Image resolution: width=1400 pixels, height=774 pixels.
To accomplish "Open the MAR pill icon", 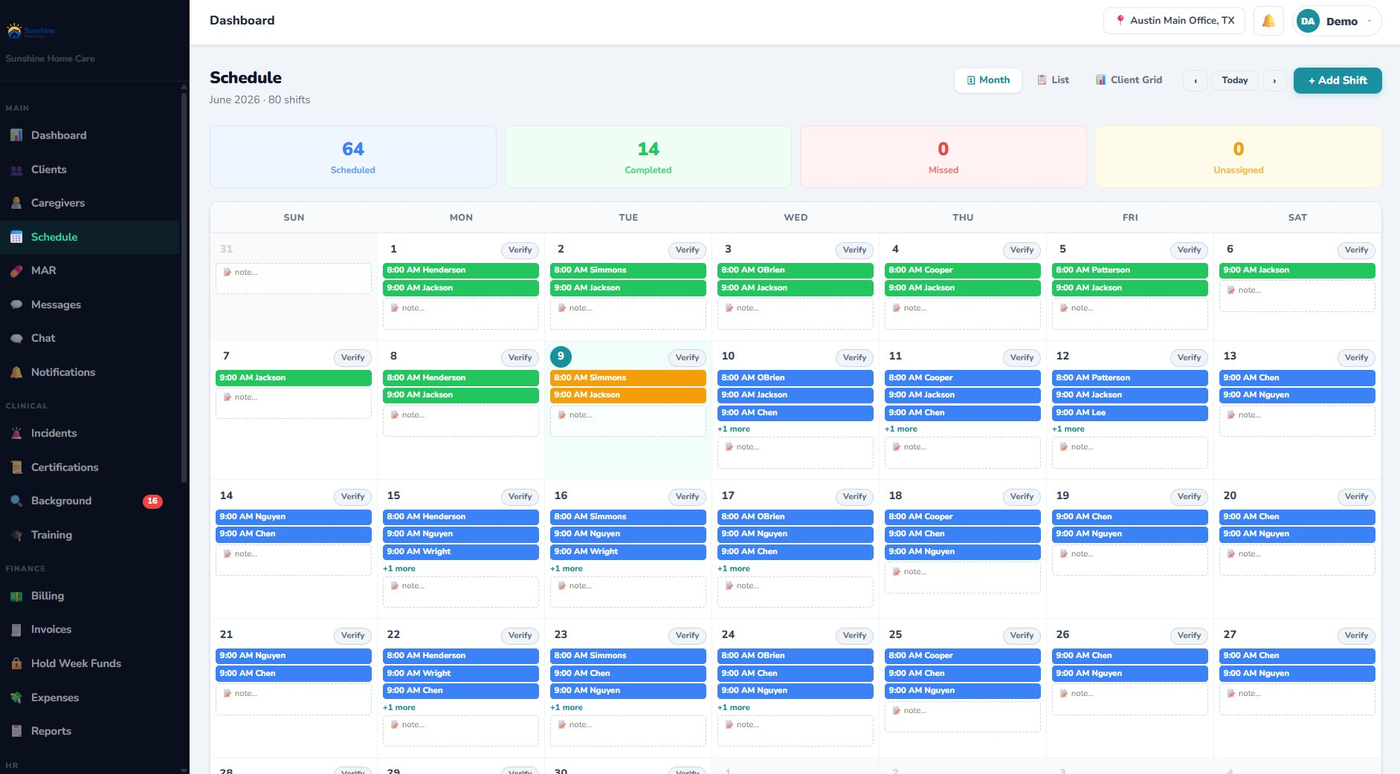I will 16,271.
